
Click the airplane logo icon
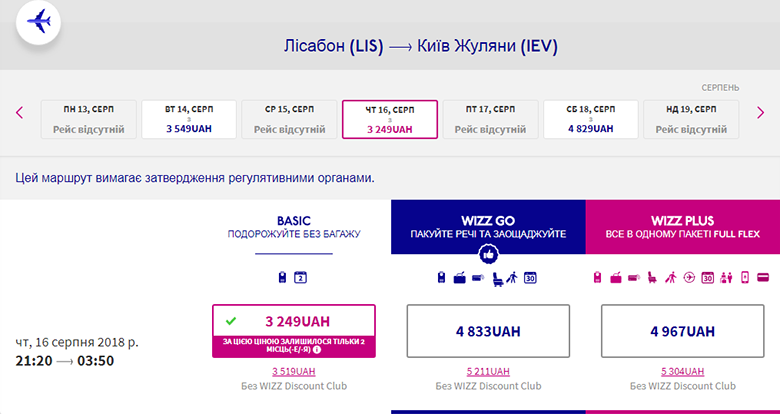pyautogui.click(x=38, y=22)
